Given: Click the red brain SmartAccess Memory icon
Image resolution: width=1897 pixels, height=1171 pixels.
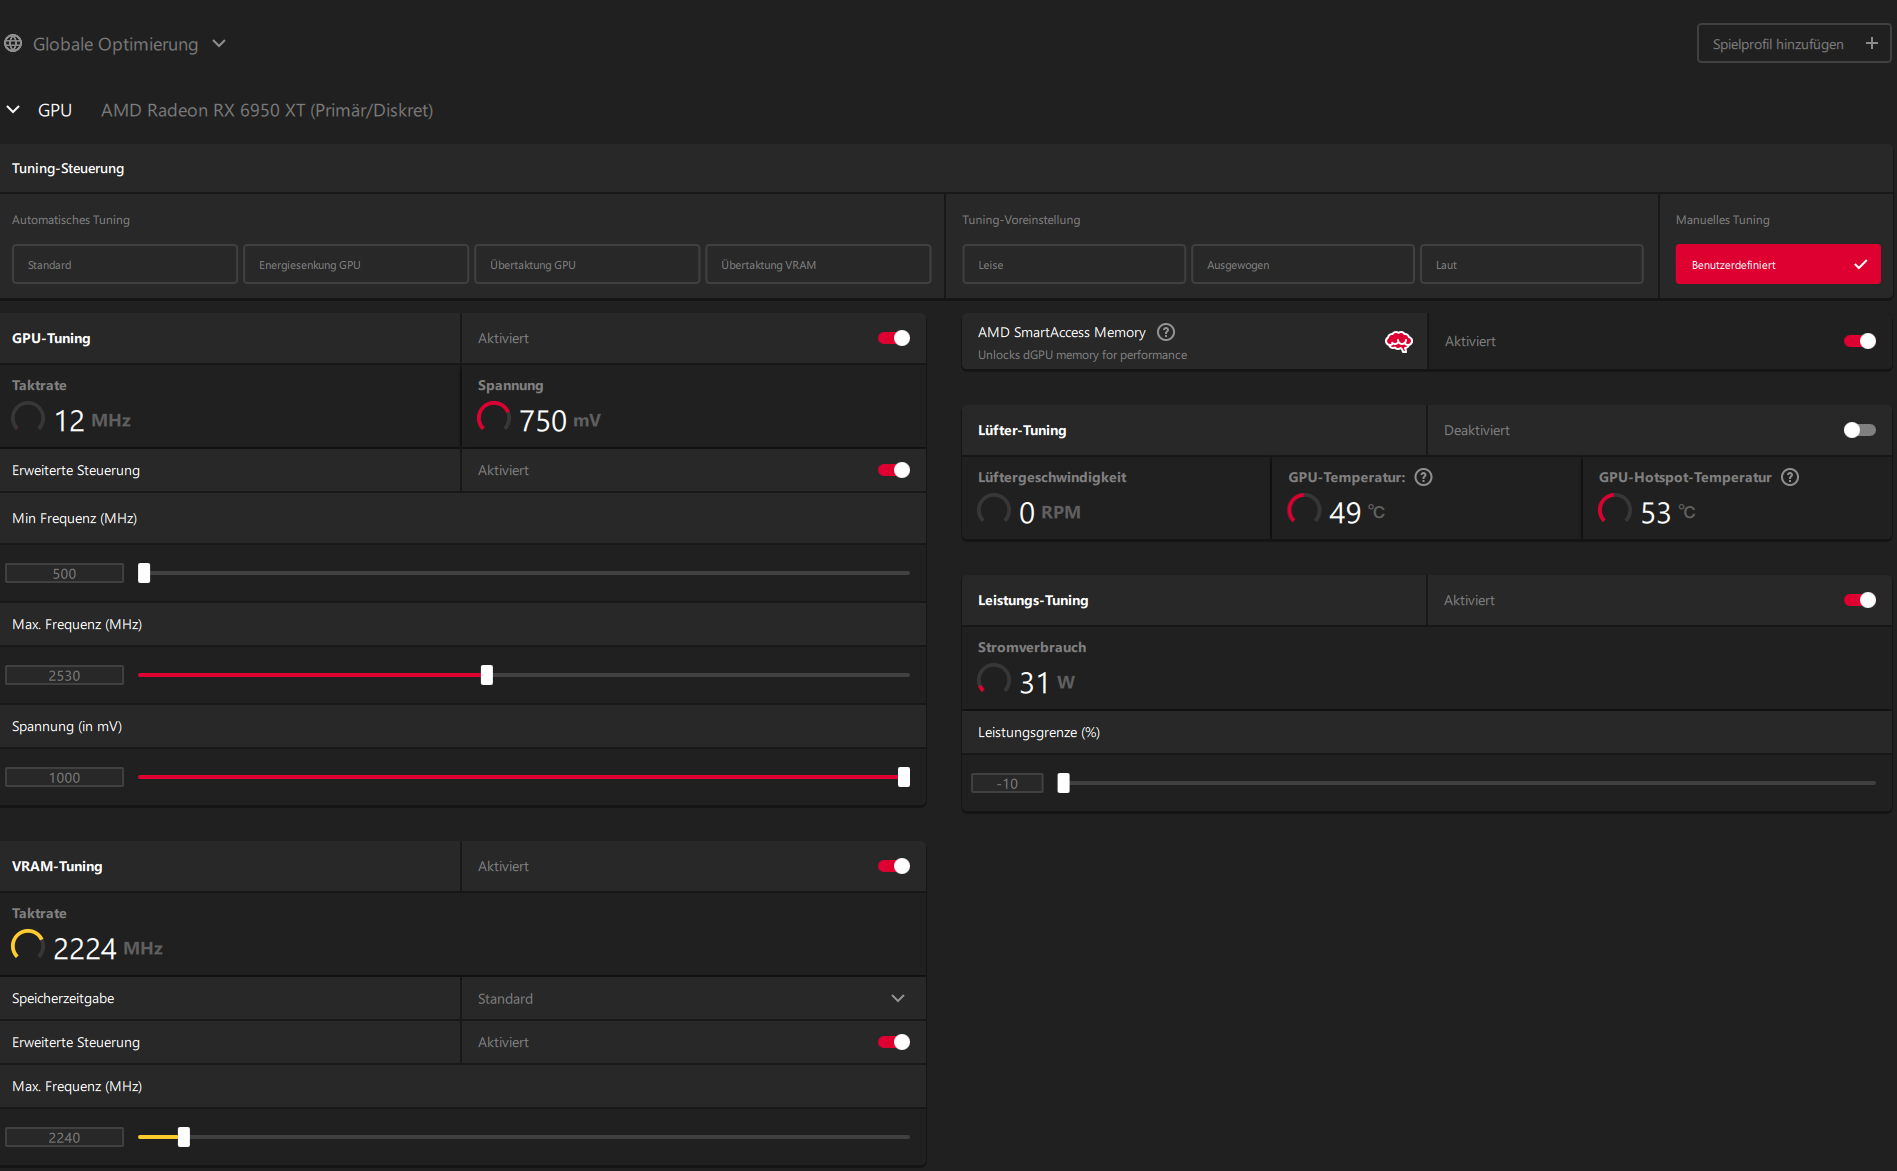Looking at the screenshot, I should 1399,342.
